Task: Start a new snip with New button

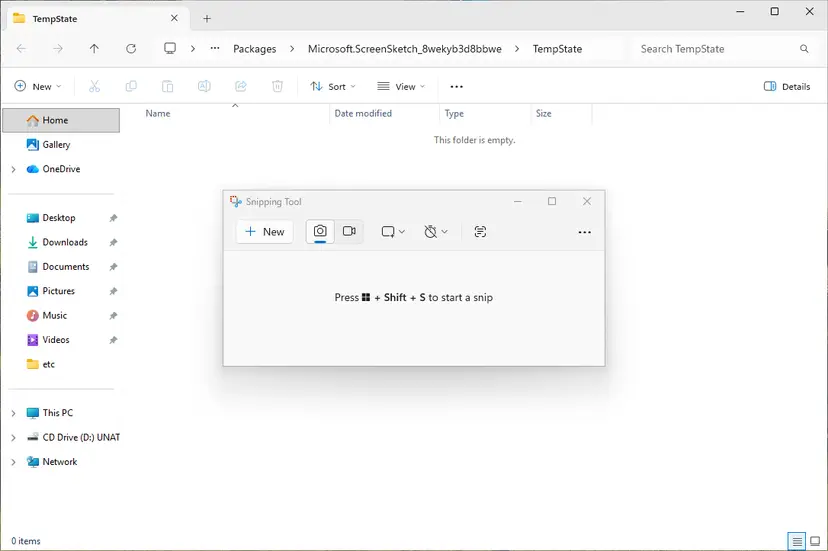Action: click(x=265, y=232)
